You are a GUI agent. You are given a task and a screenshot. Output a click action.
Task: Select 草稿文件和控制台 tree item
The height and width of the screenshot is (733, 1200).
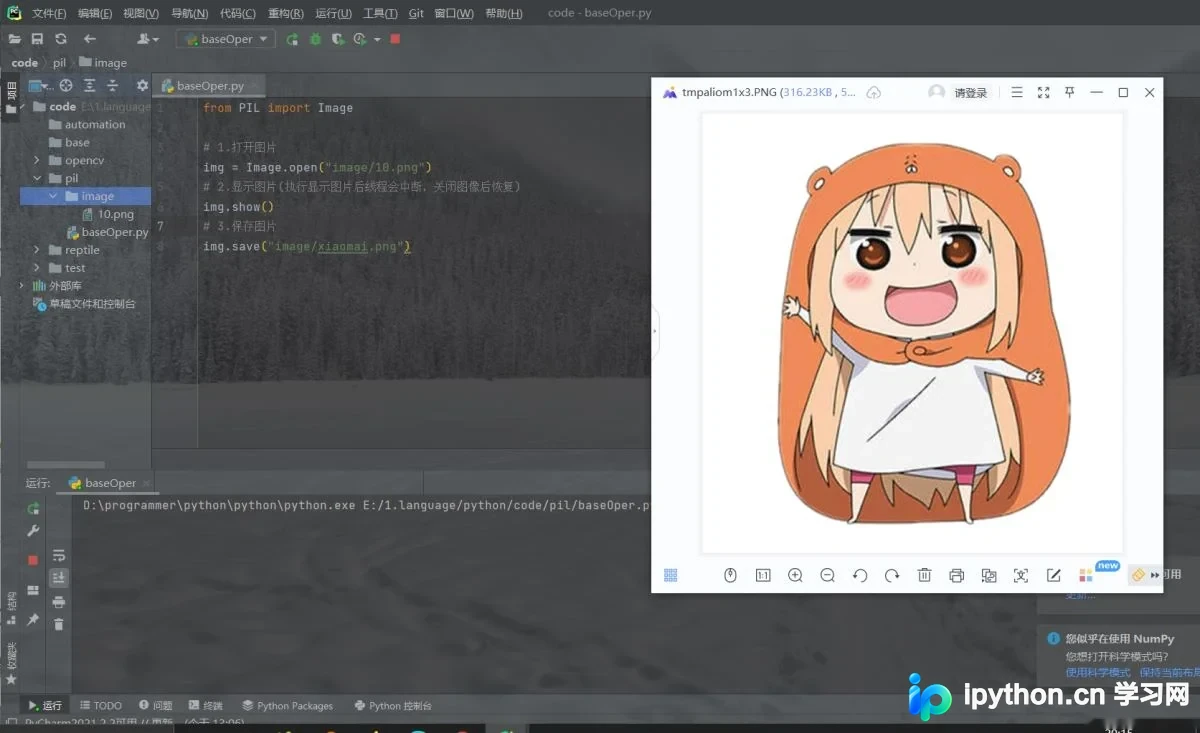click(x=86, y=304)
